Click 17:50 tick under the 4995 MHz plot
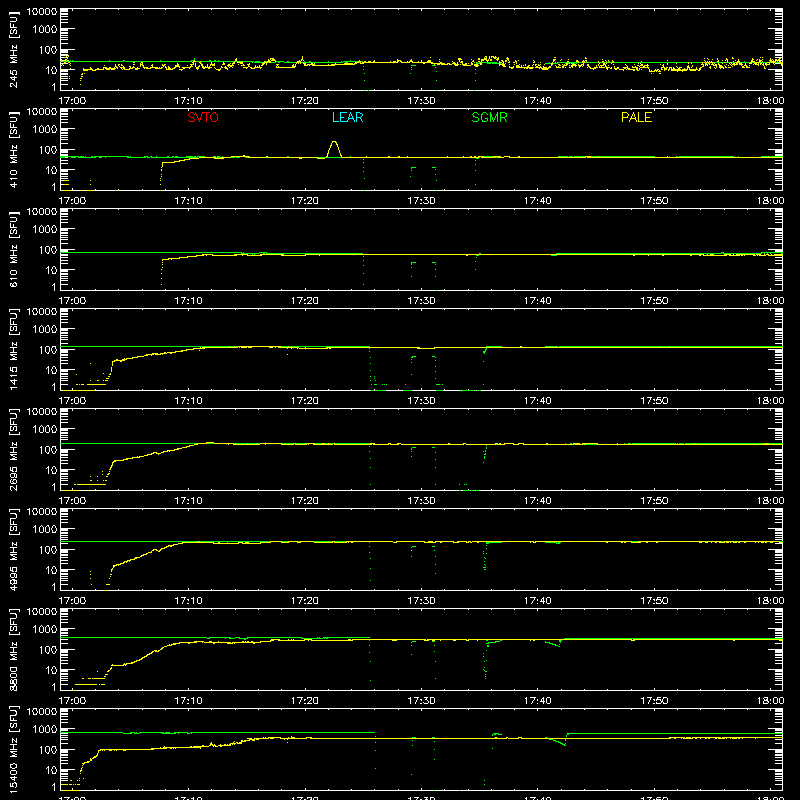 pyautogui.click(x=654, y=601)
